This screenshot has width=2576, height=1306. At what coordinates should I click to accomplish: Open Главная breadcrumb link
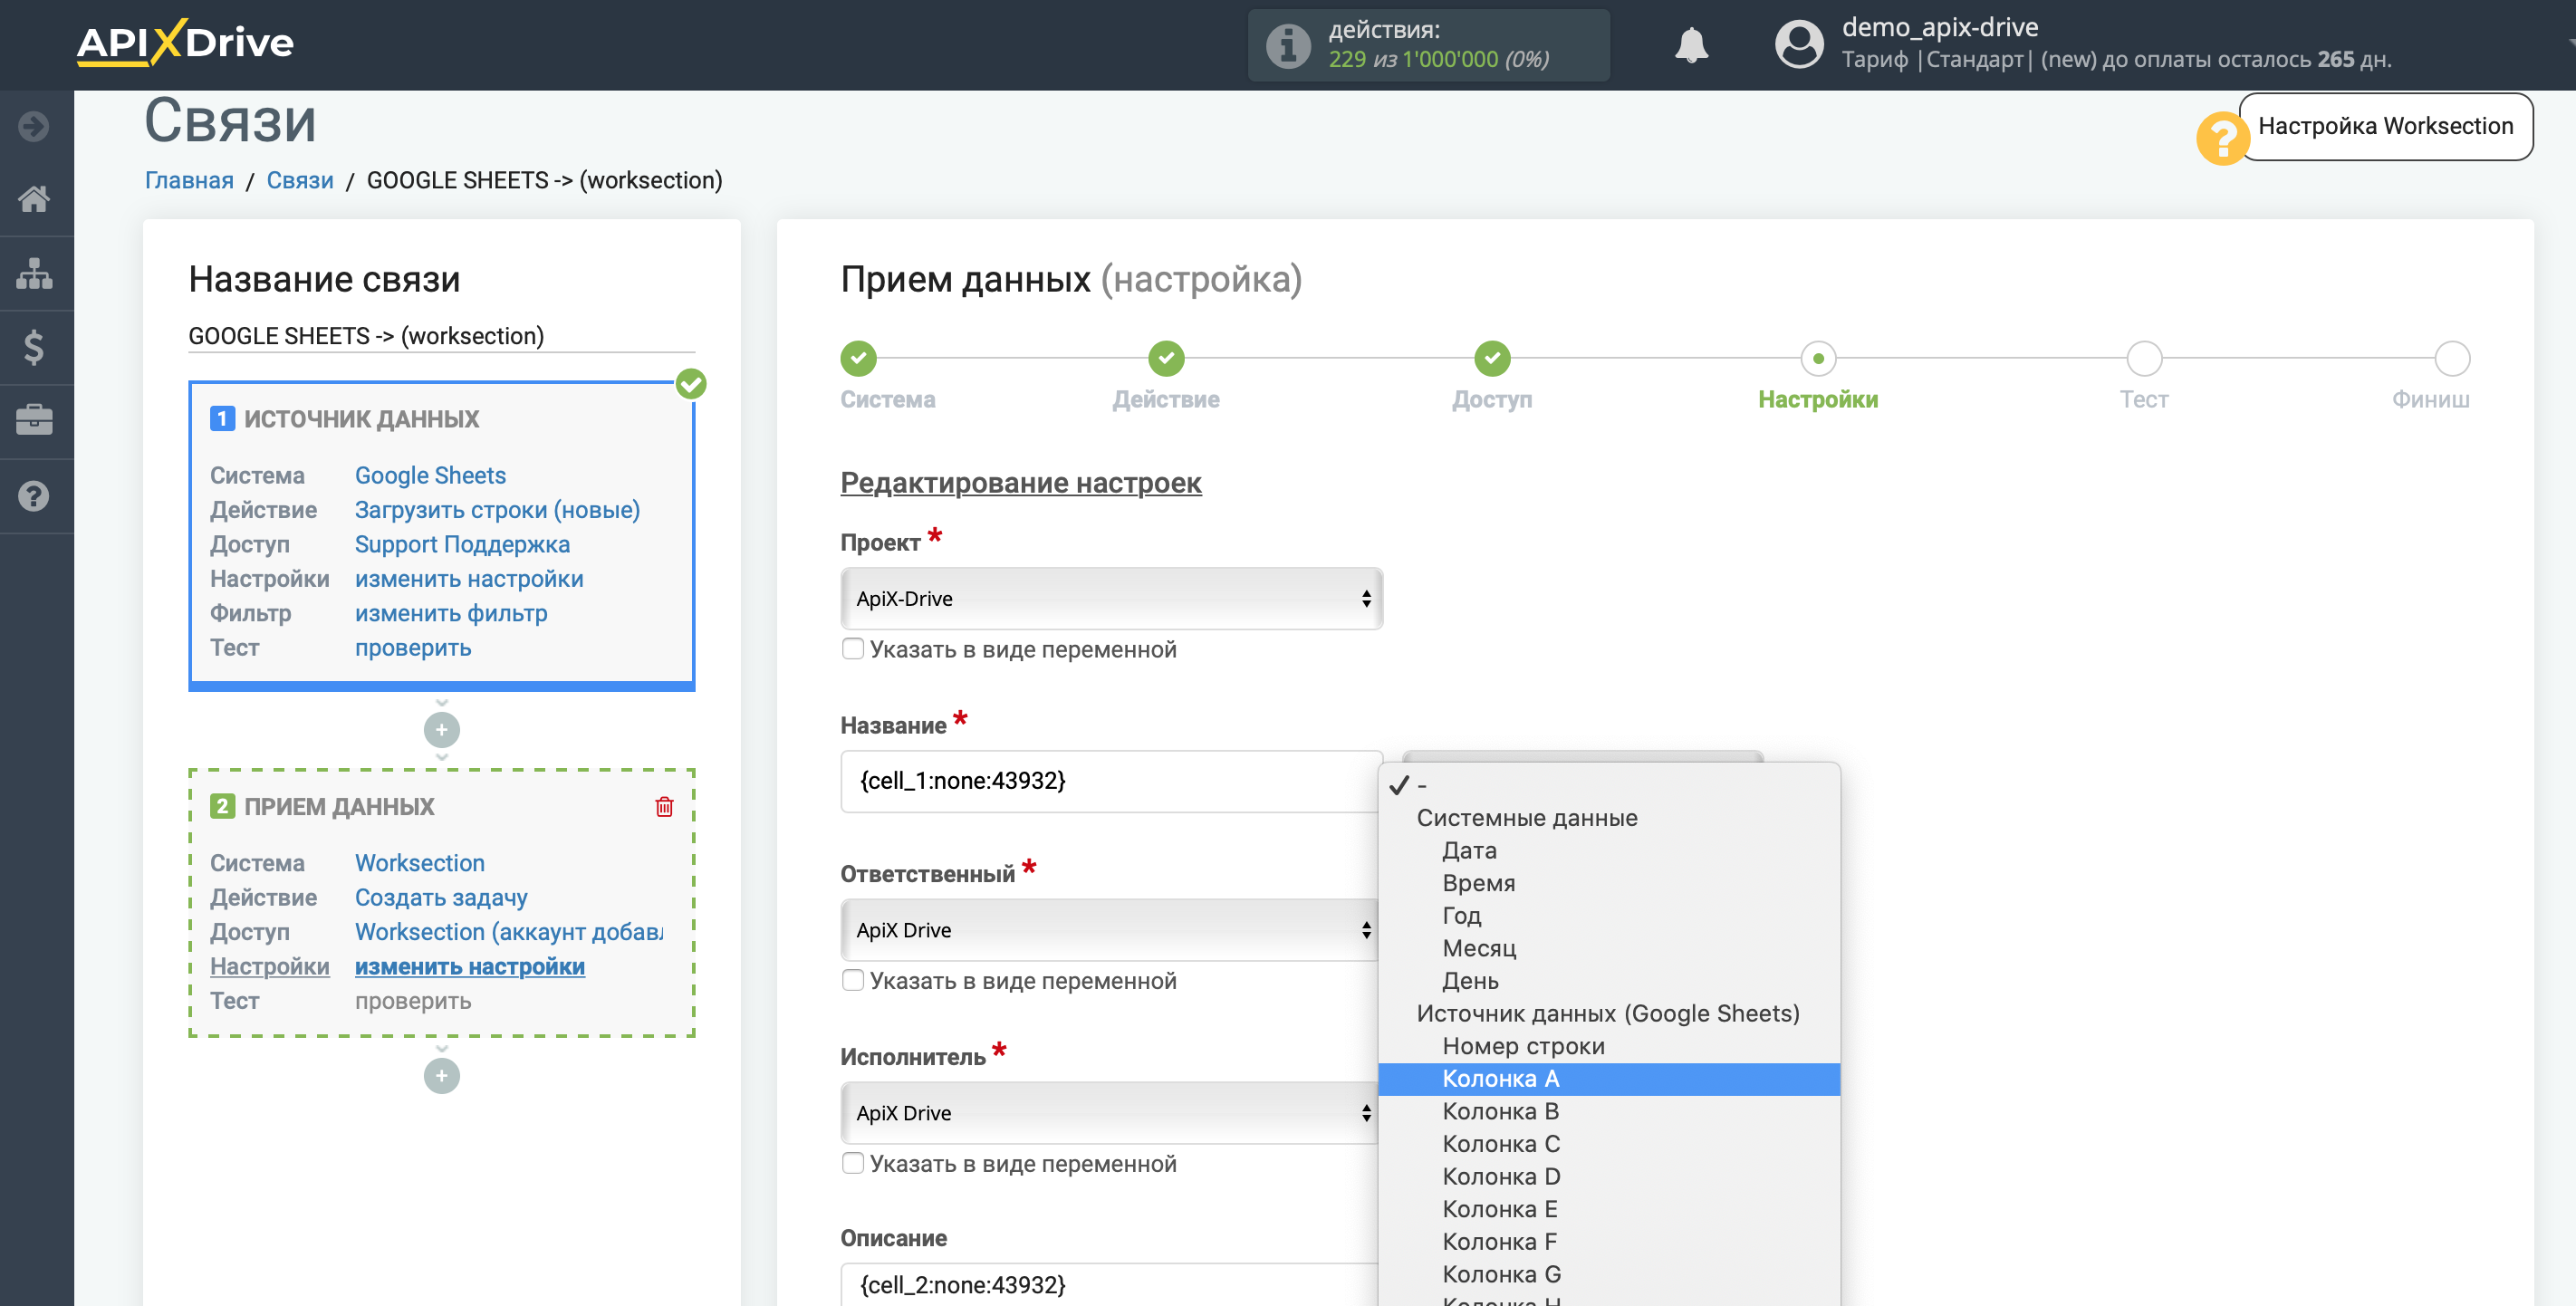click(189, 180)
